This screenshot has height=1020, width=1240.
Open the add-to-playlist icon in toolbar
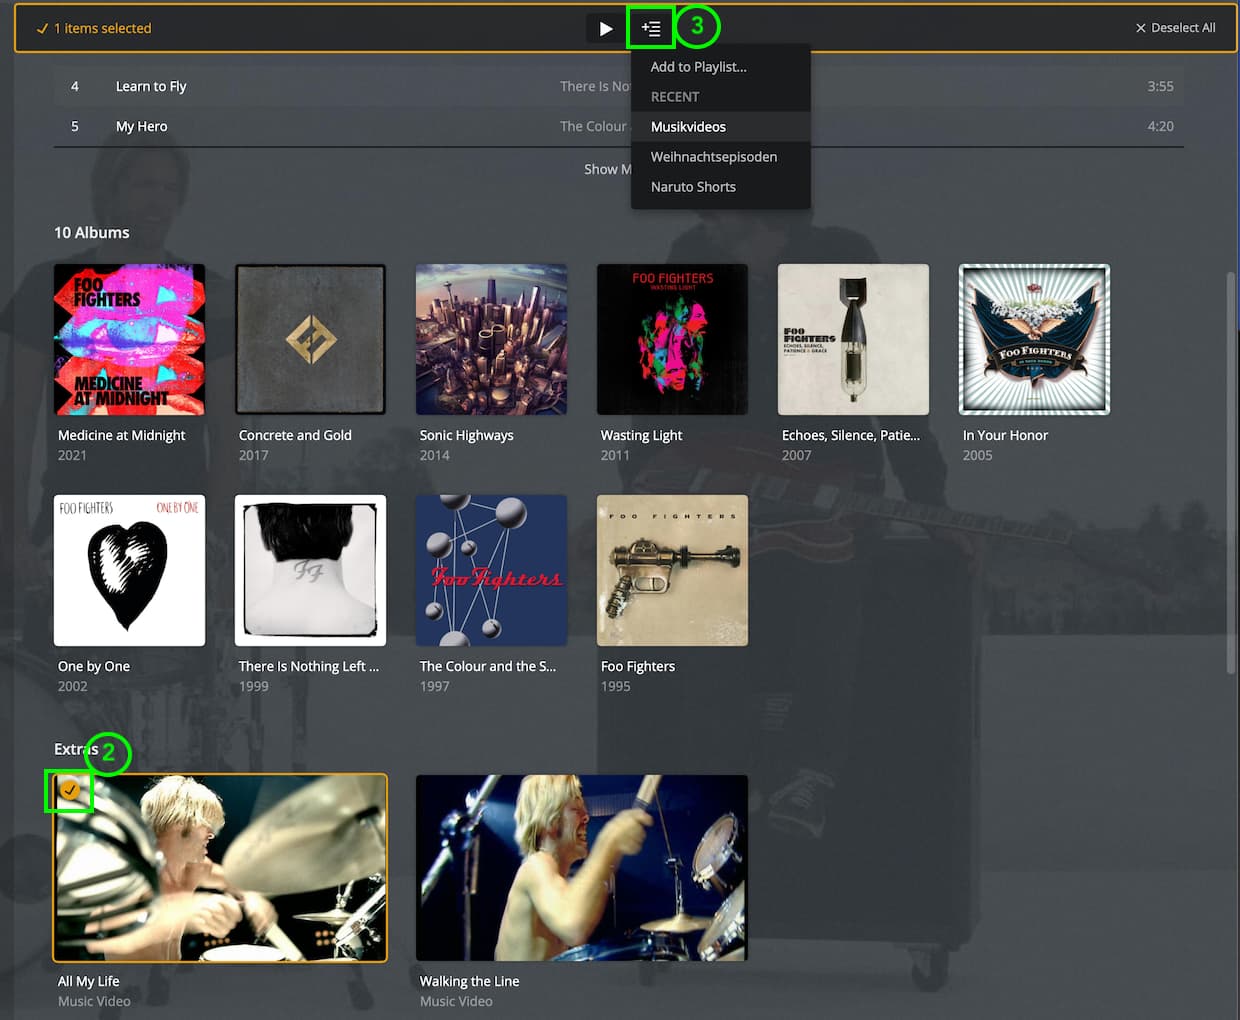coord(651,28)
